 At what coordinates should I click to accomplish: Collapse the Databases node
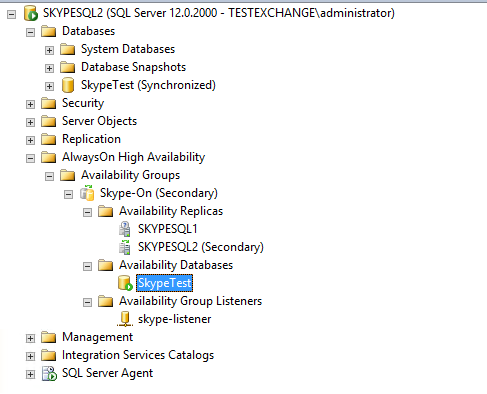[x=30, y=32]
